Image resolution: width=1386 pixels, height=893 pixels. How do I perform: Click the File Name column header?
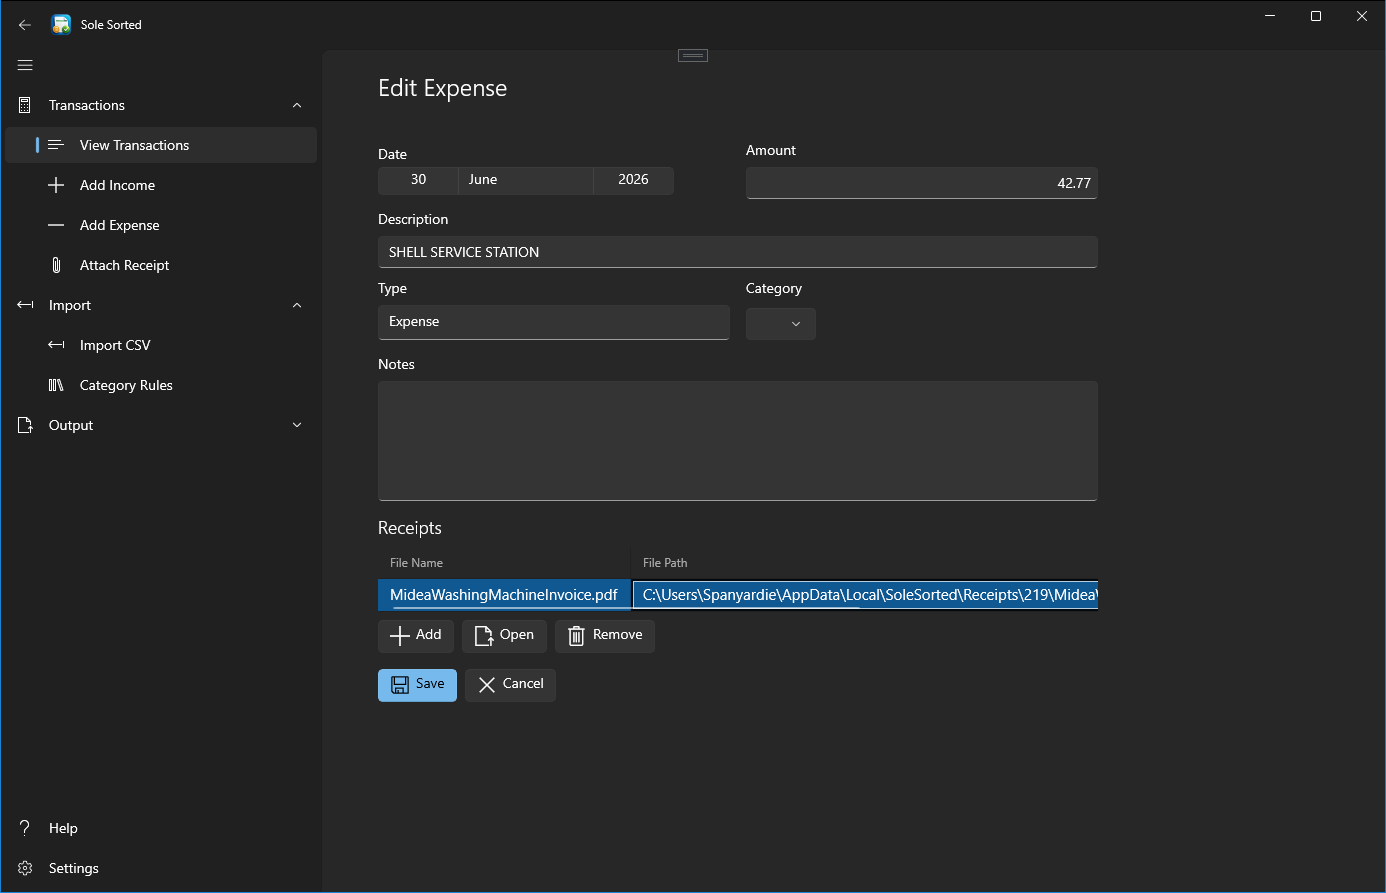(504, 563)
